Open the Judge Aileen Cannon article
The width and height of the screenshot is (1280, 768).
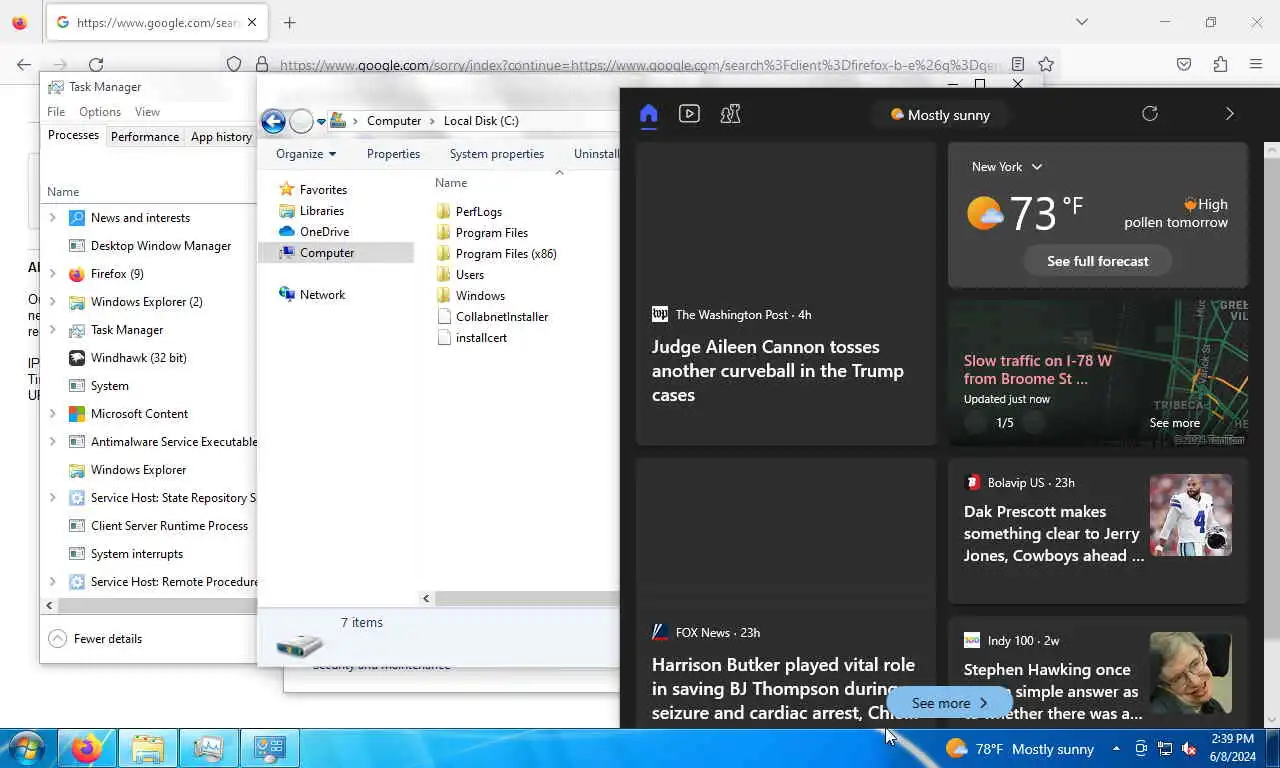point(777,371)
